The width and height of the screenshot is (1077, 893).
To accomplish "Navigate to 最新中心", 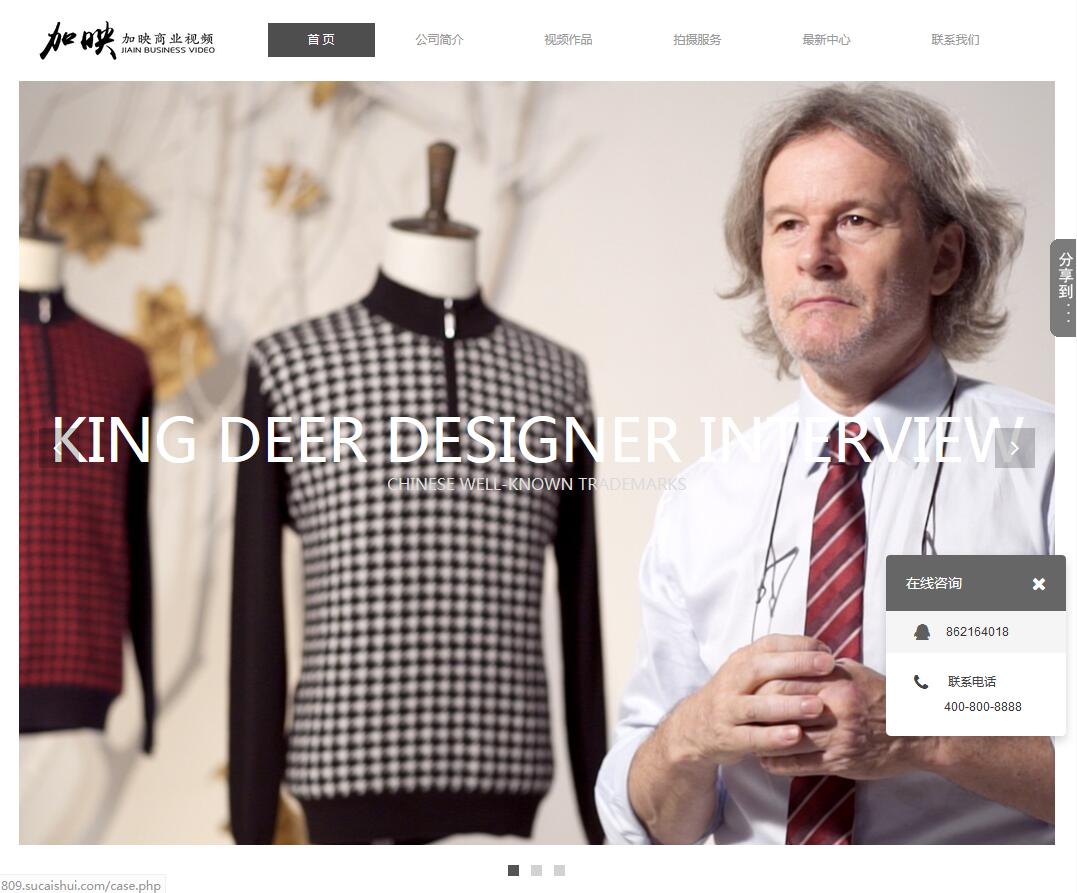I will pyautogui.click(x=826, y=40).
